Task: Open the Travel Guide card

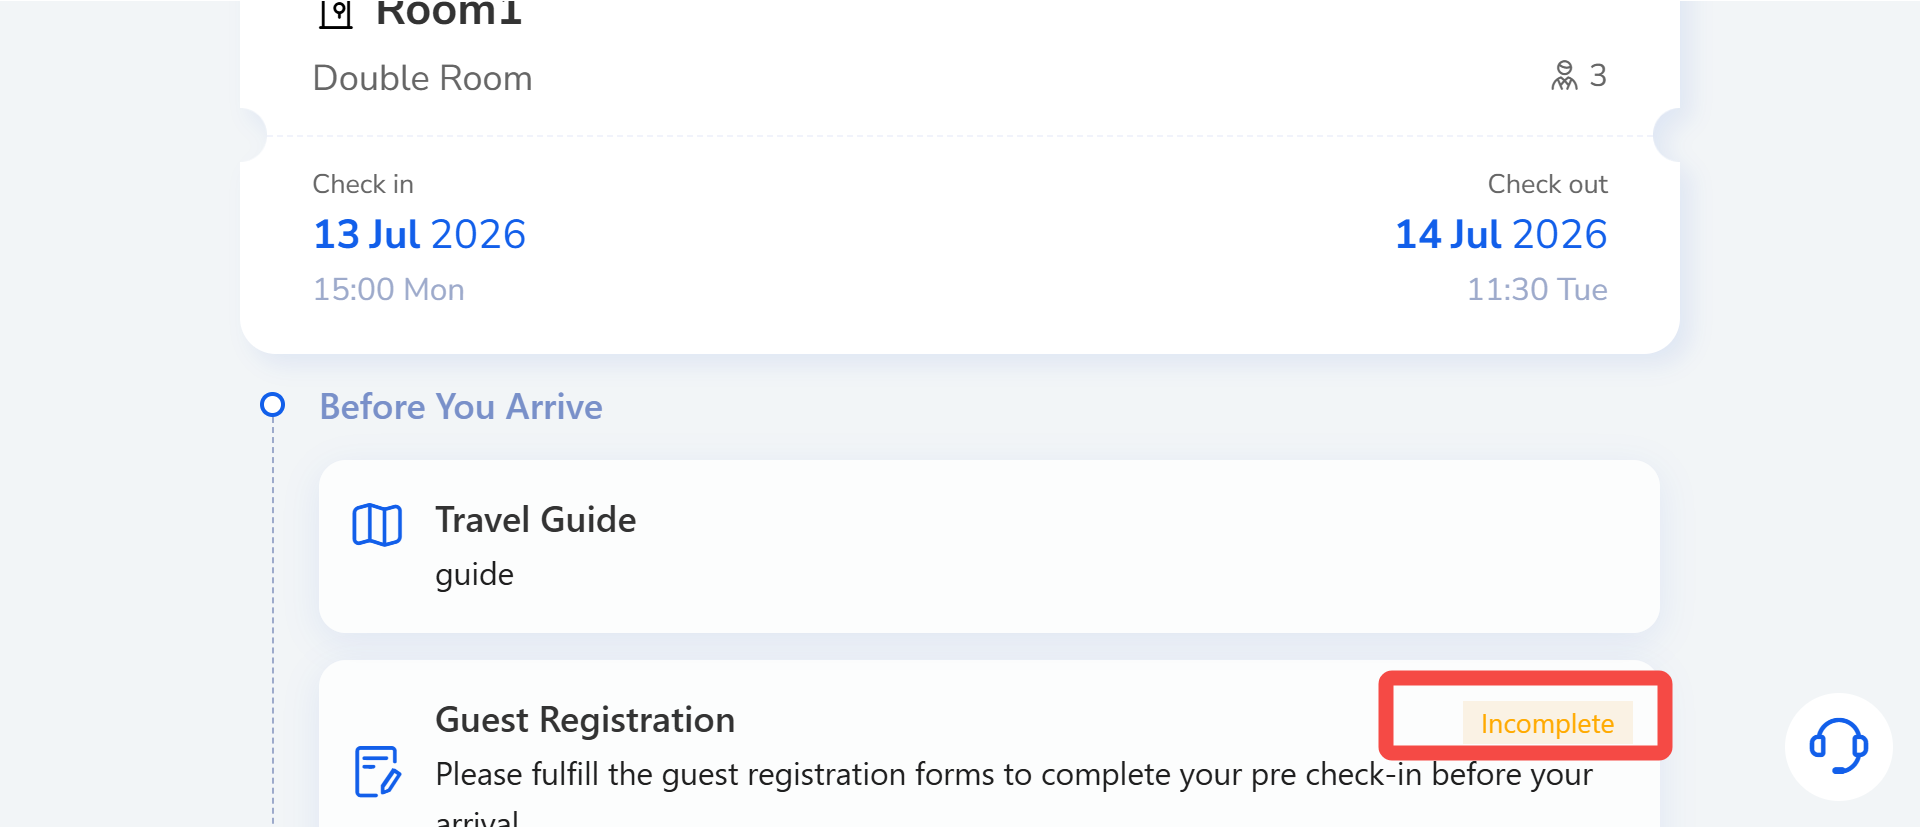Action: pos(989,546)
